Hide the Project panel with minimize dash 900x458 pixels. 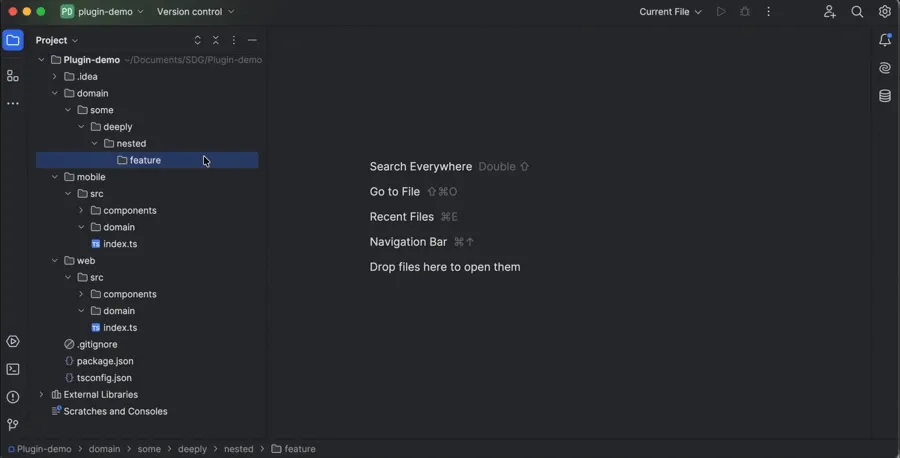point(252,41)
